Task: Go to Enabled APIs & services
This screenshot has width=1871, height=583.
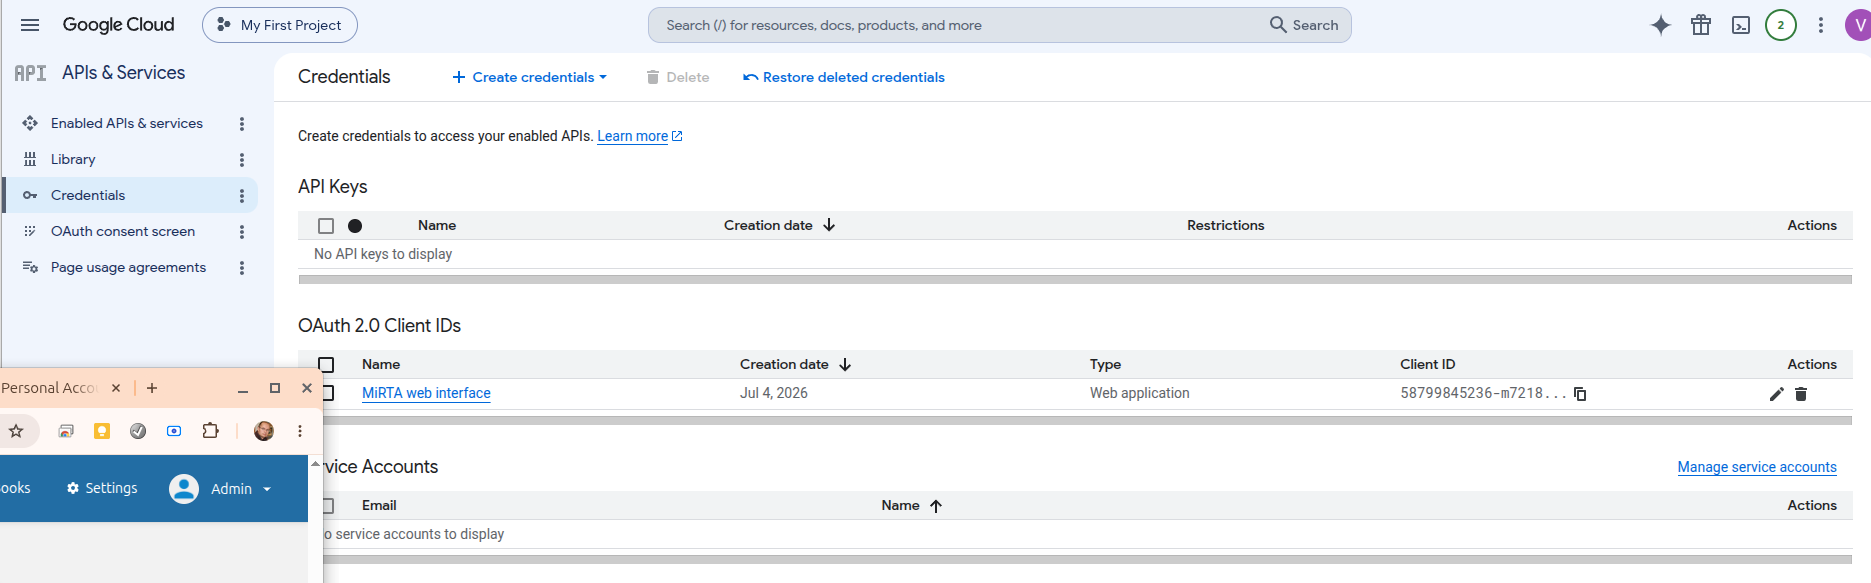Action: pyautogui.click(x=127, y=123)
